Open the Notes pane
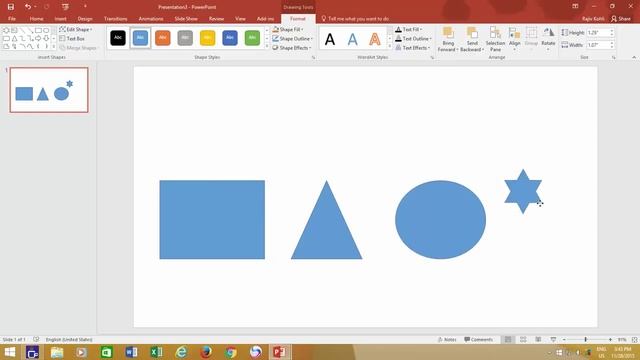 447,339
